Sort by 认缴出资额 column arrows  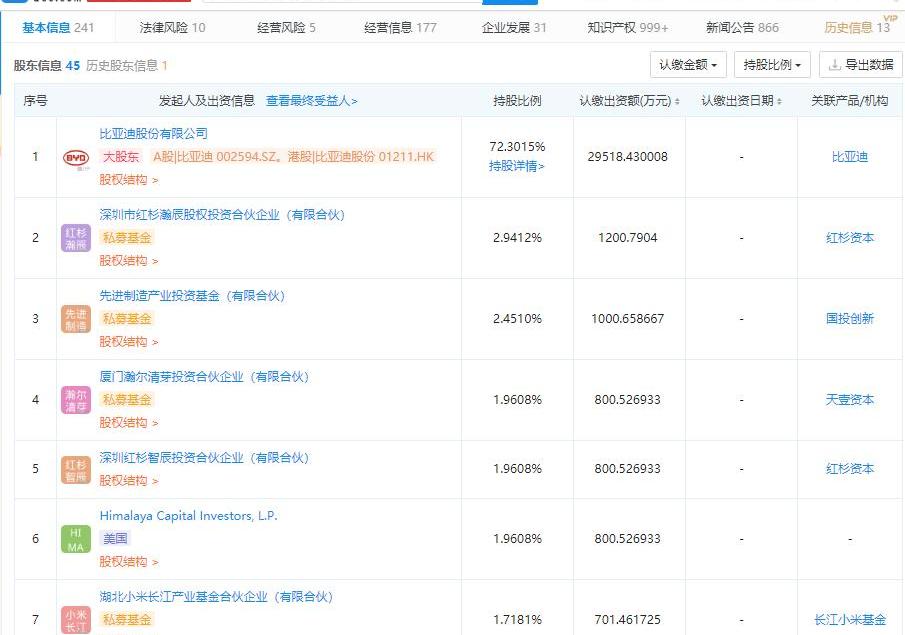point(677,101)
